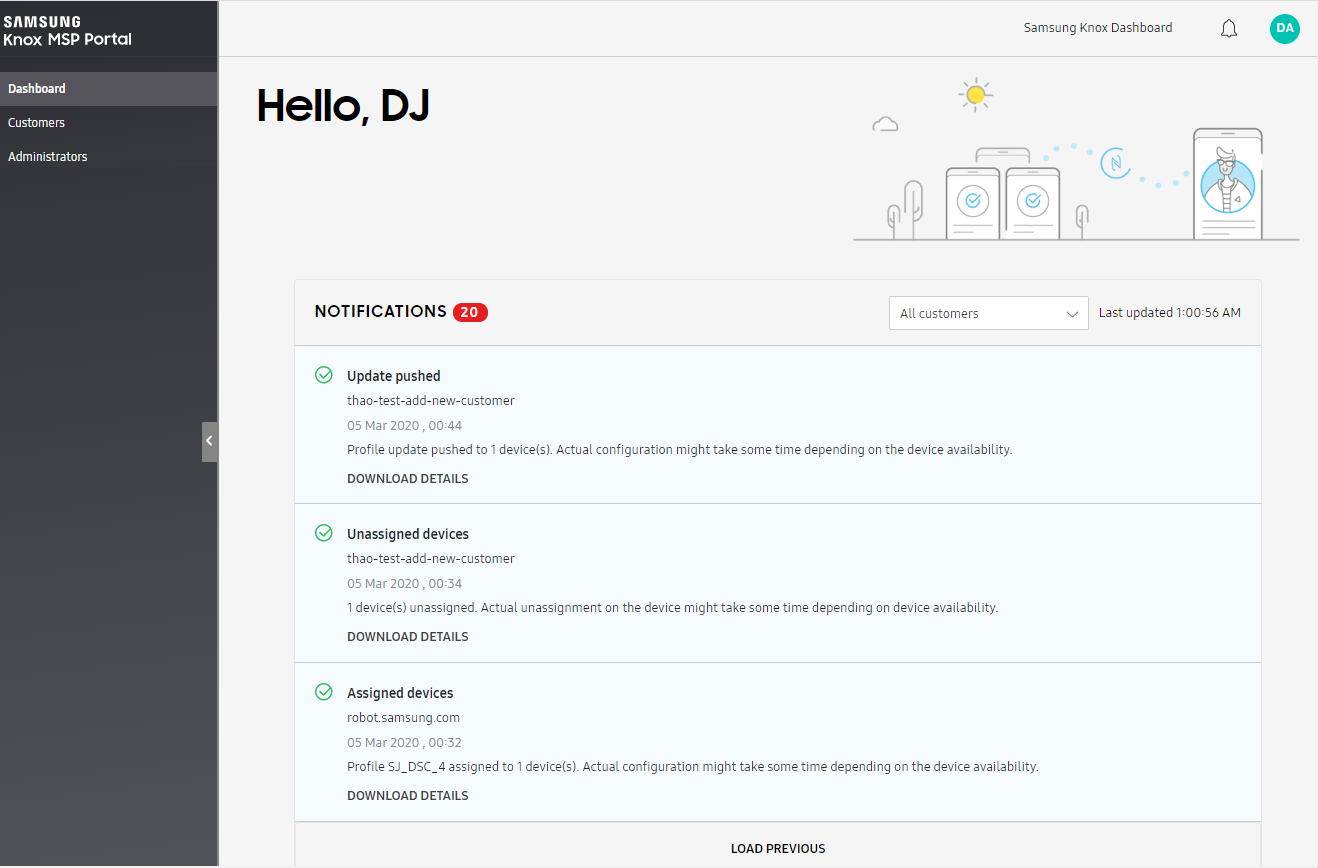Click the Profile SJ_DSC_4 assigned message
Image resolution: width=1318 pixels, height=868 pixels.
coord(693,767)
